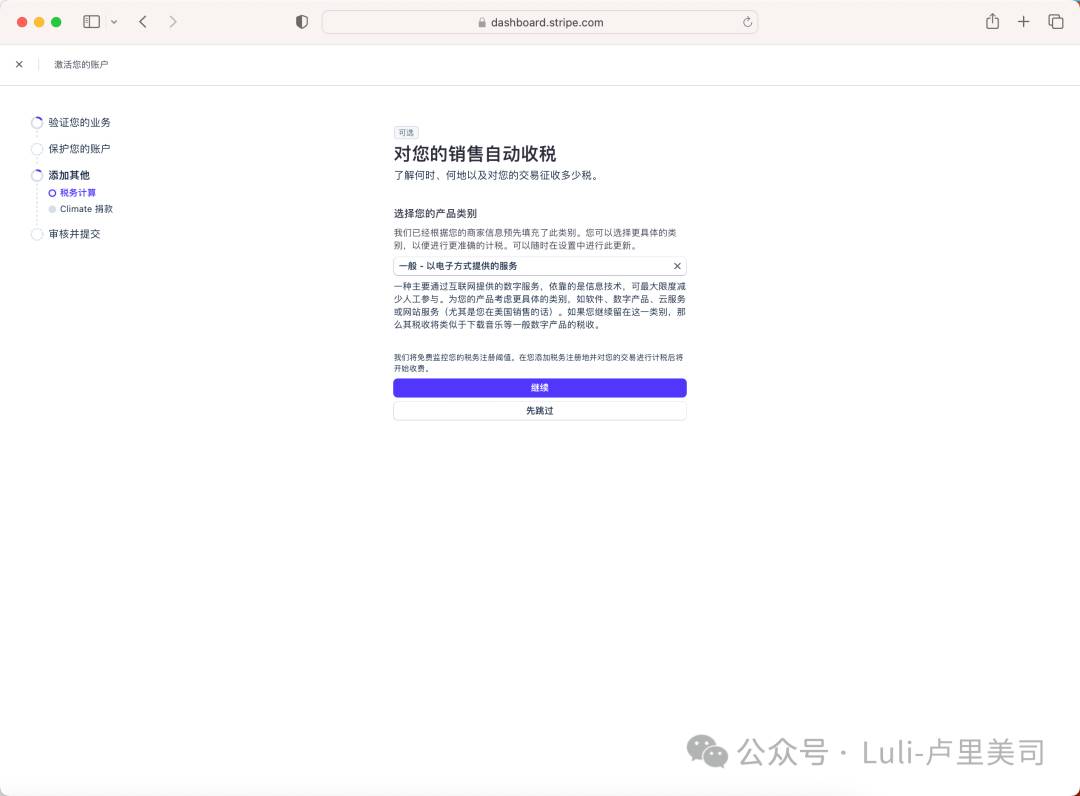Image resolution: width=1080 pixels, height=796 pixels.
Task: Click the 可选 optional badge
Action: pyautogui.click(x=406, y=132)
